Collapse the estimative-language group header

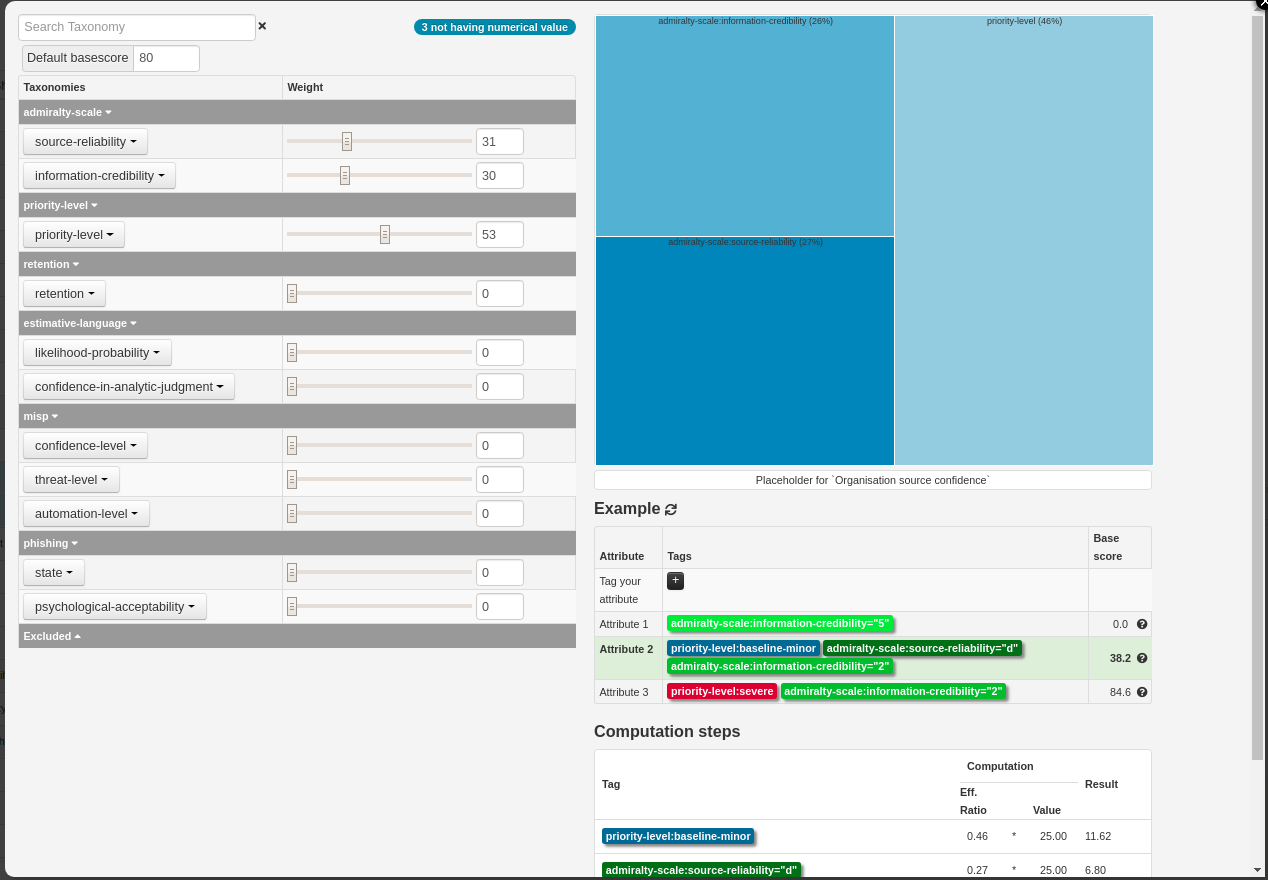pos(80,323)
